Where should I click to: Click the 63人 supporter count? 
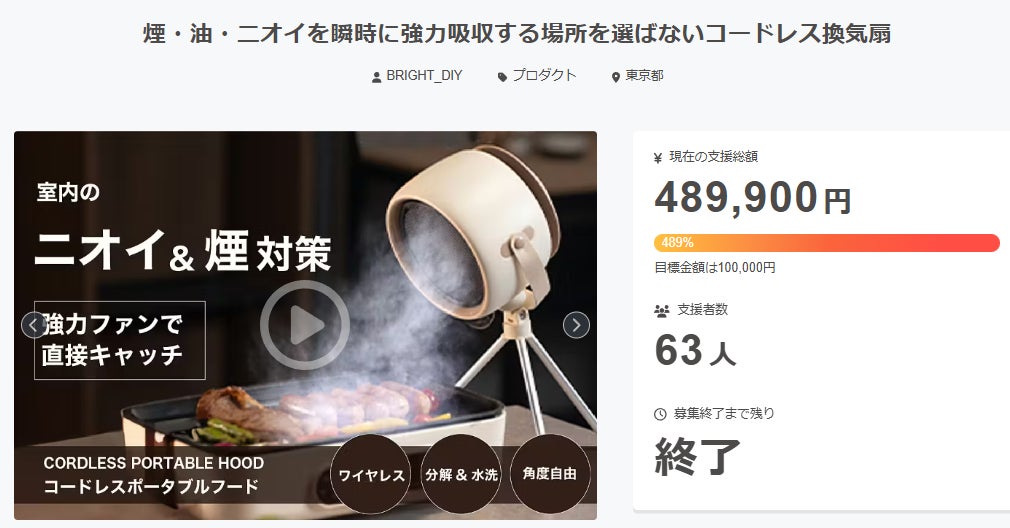[x=695, y=351]
